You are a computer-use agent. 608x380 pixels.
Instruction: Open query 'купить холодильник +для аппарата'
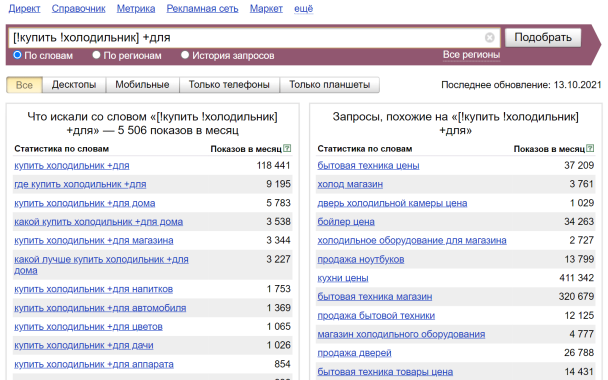coord(94,364)
